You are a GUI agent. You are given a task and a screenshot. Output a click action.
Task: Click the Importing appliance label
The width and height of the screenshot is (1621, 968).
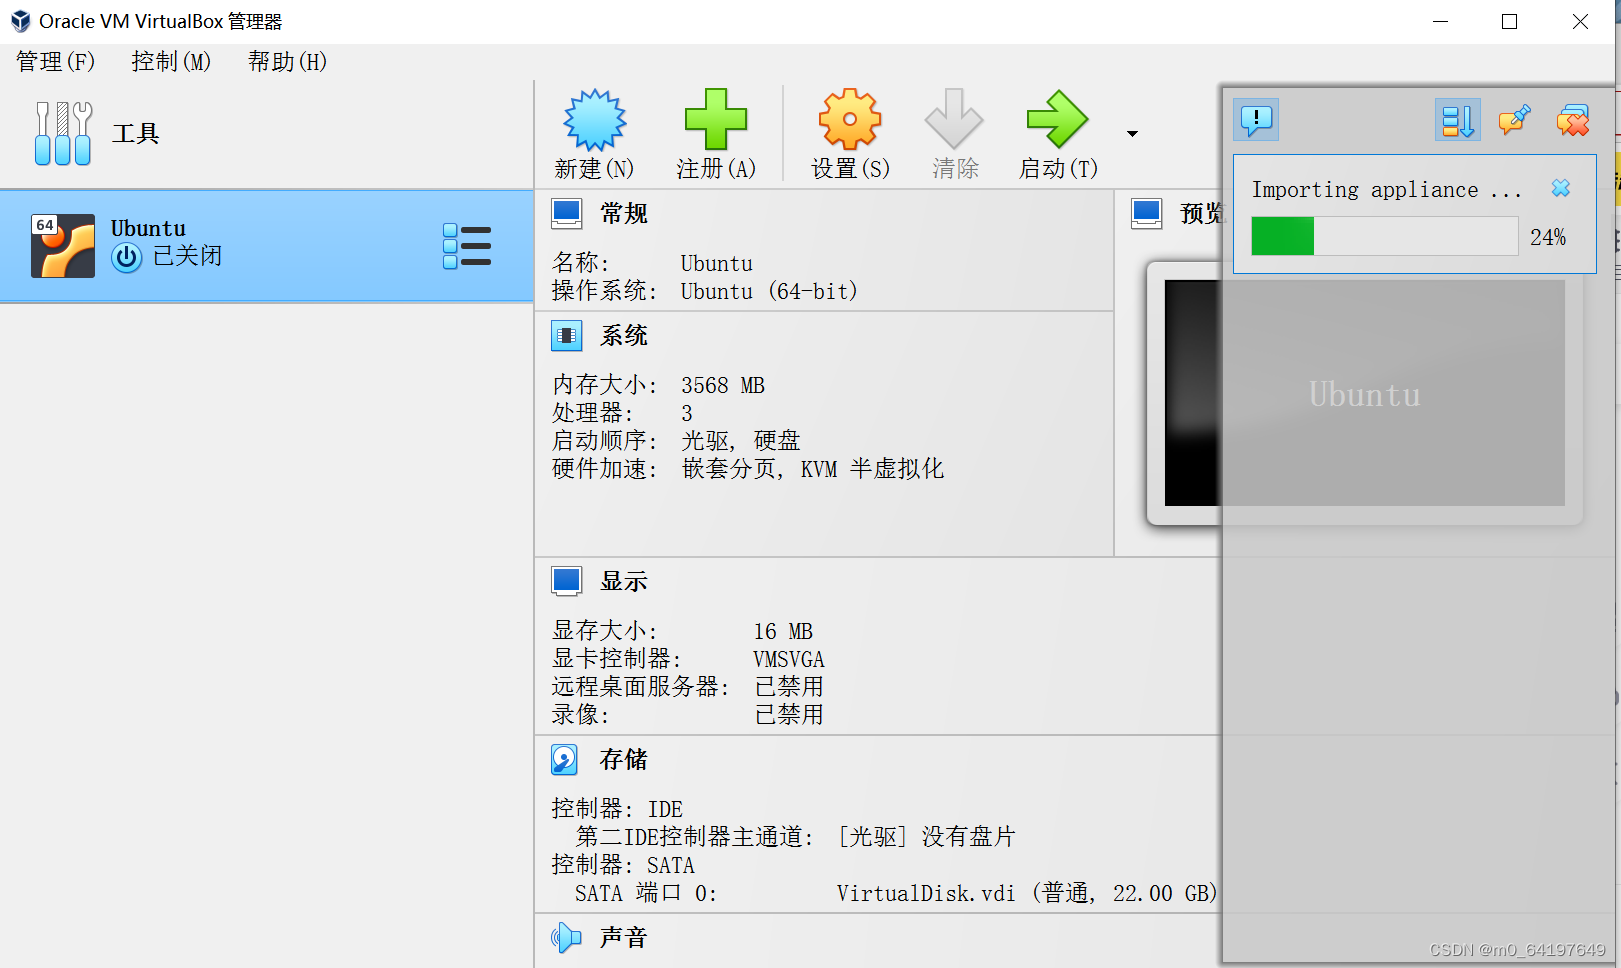pos(1387,190)
